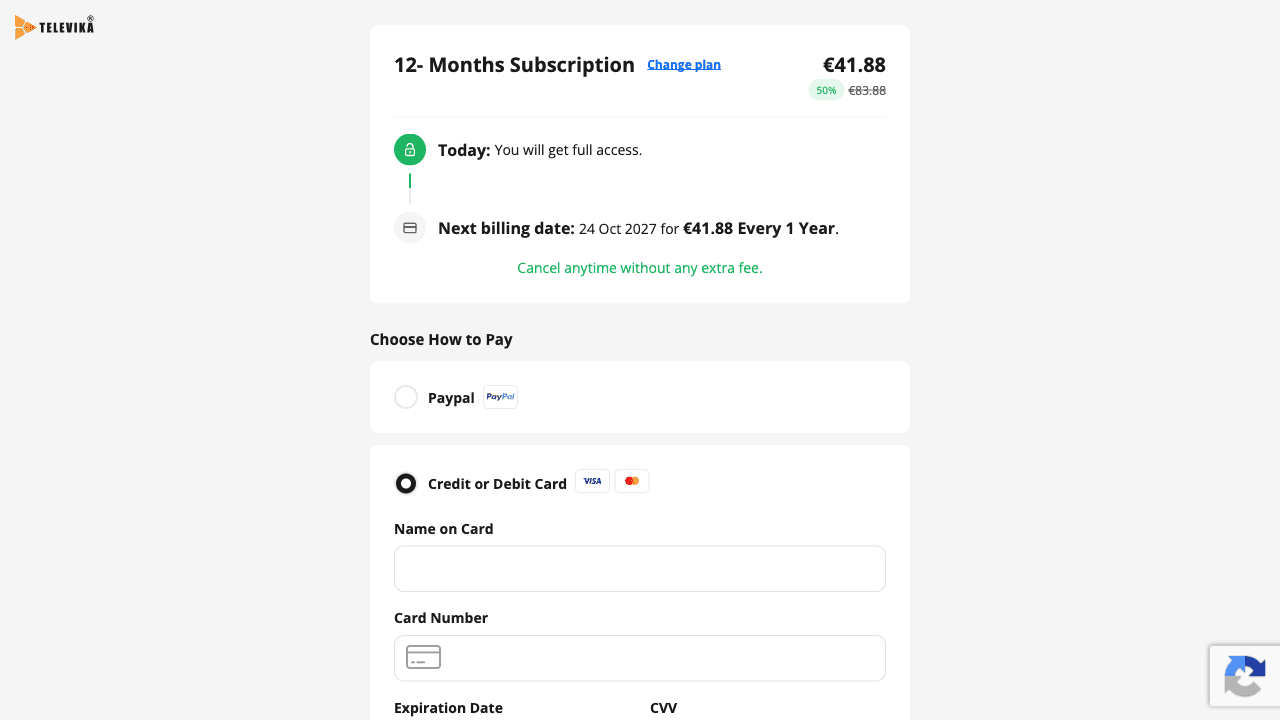Click the card icon inside Card Number field
This screenshot has height=720, width=1280.
coord(423,657)
